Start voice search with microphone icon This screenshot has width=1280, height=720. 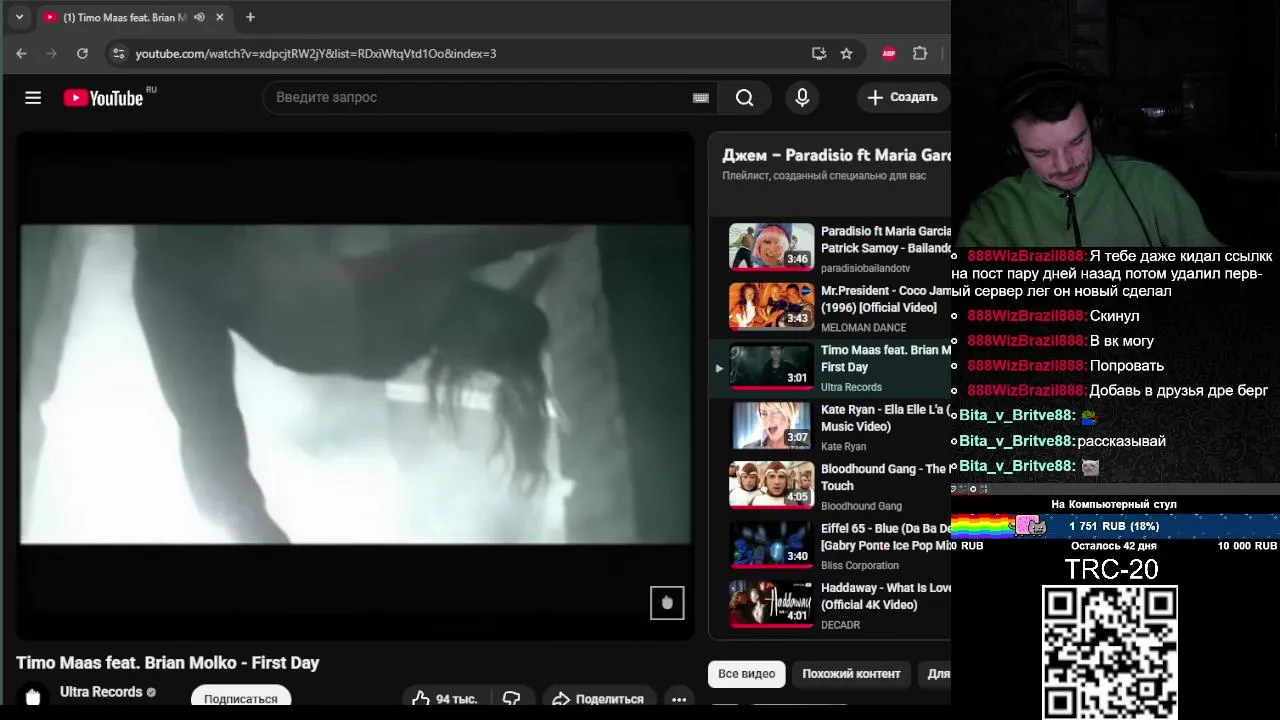click(x=801, y=97)
